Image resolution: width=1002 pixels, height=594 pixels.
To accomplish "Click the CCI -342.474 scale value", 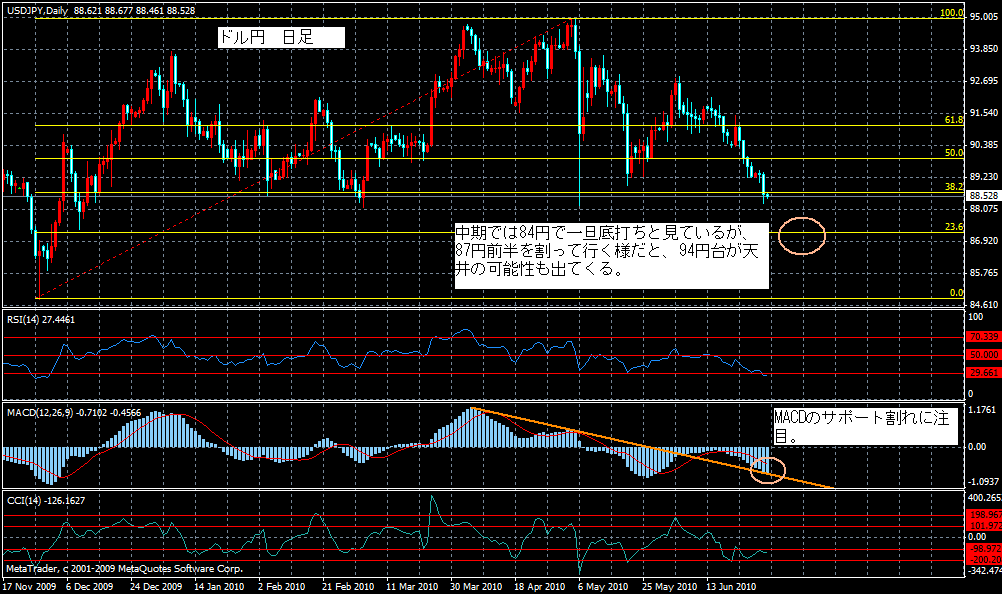I will [985, 570].
